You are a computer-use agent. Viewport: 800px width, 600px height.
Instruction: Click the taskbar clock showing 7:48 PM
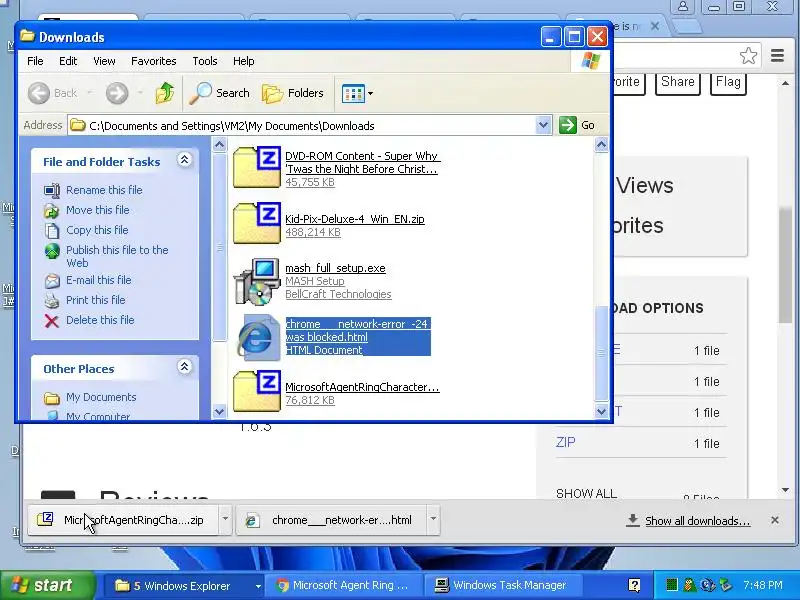coord(763,585)
